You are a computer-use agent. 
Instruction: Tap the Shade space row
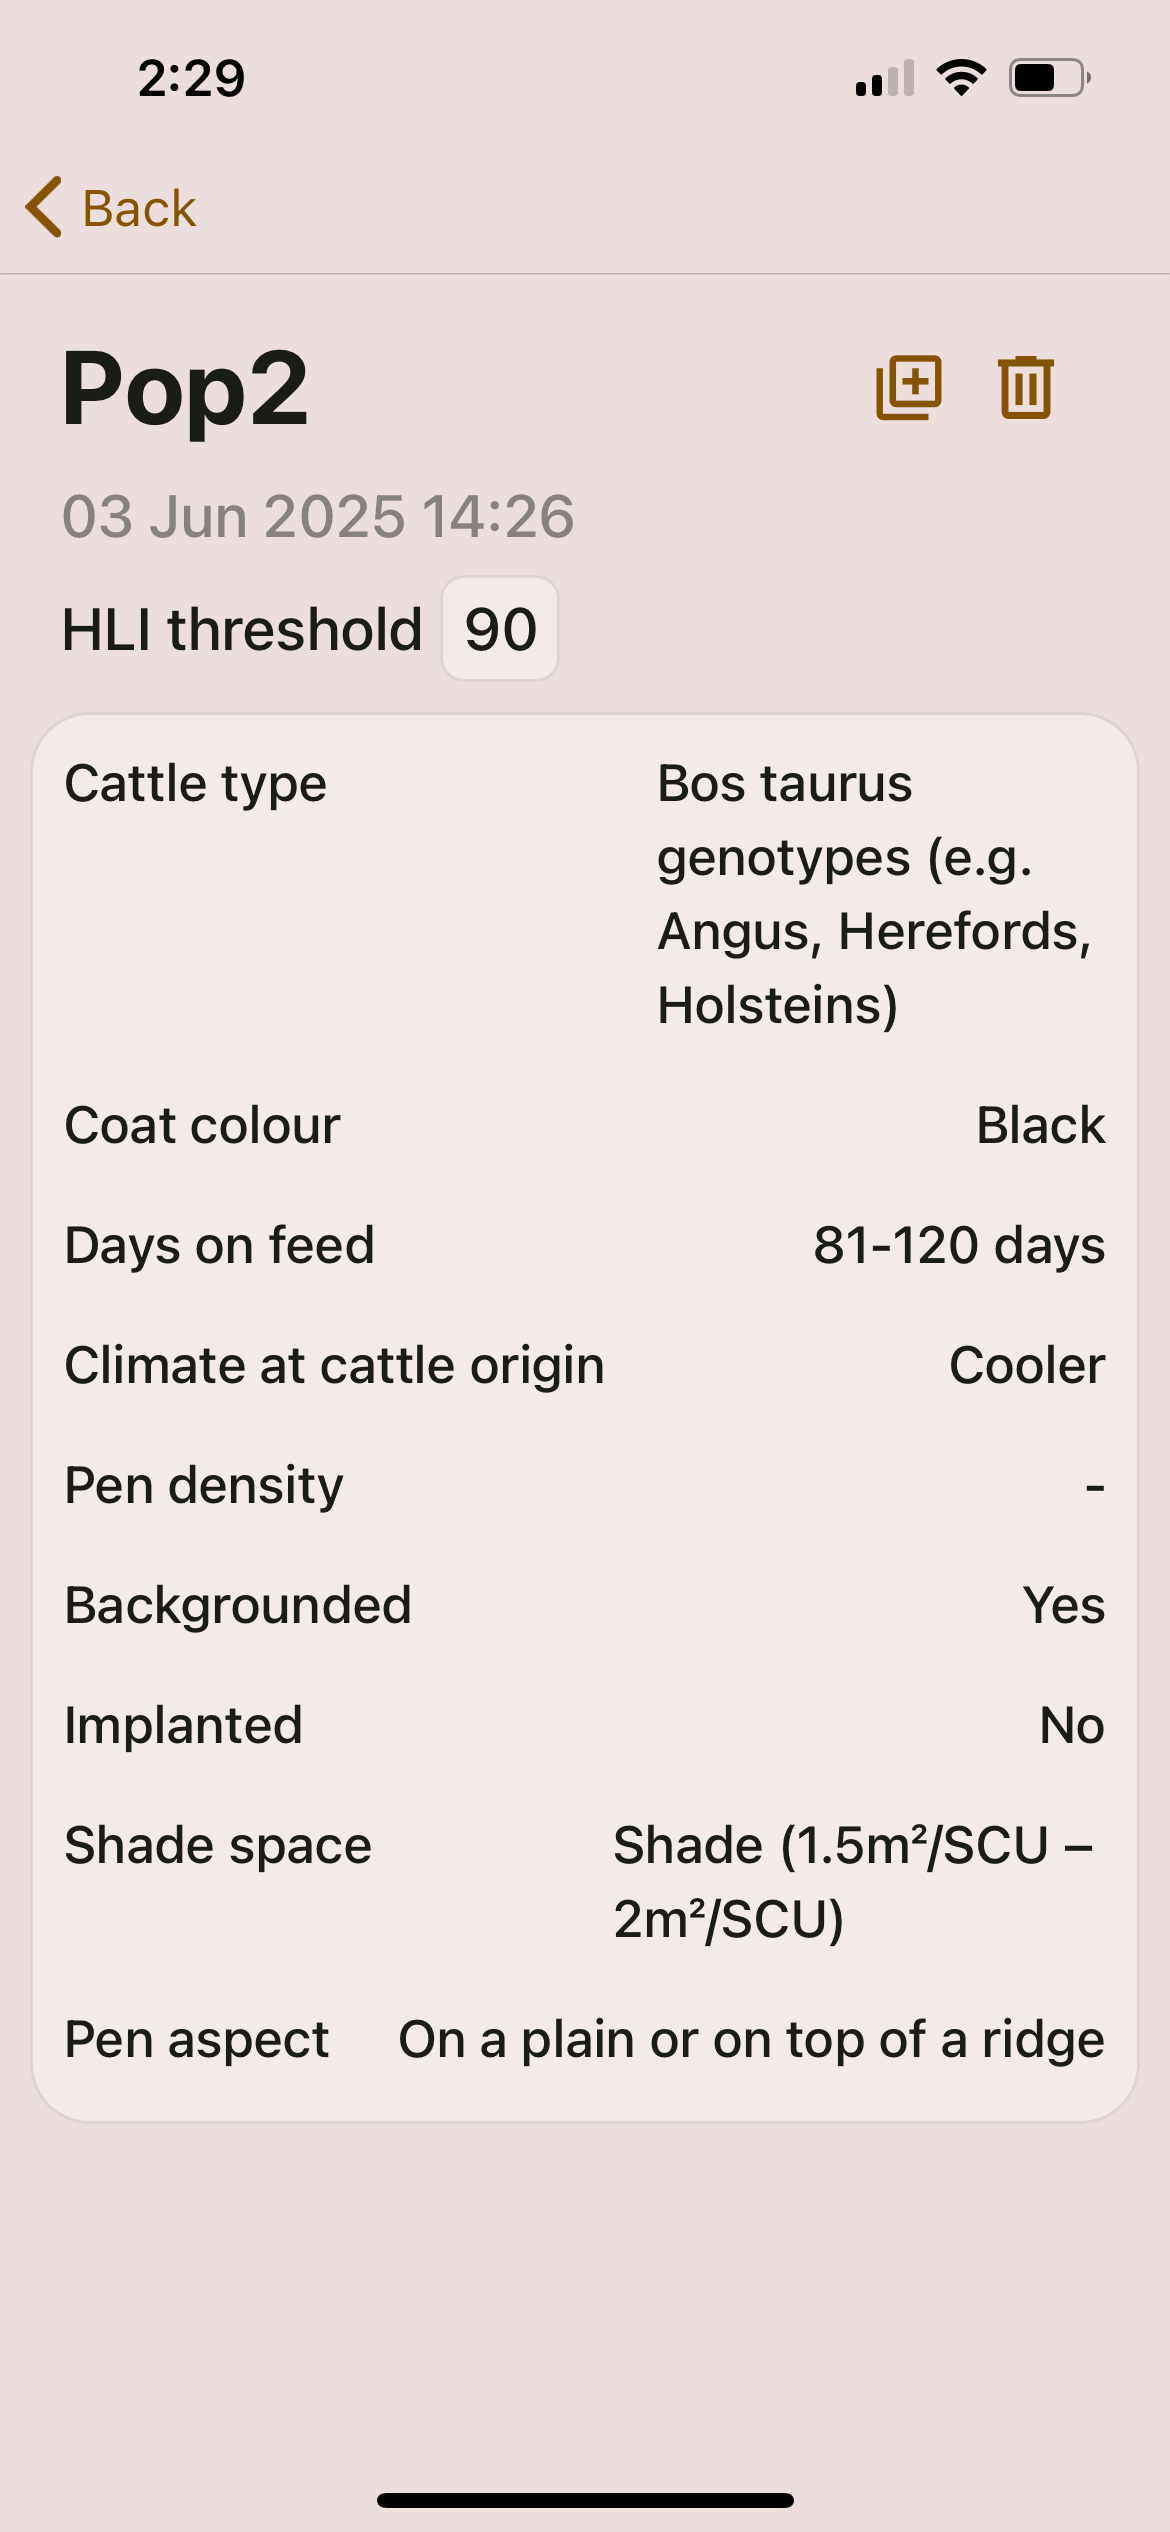[585, 1881]
